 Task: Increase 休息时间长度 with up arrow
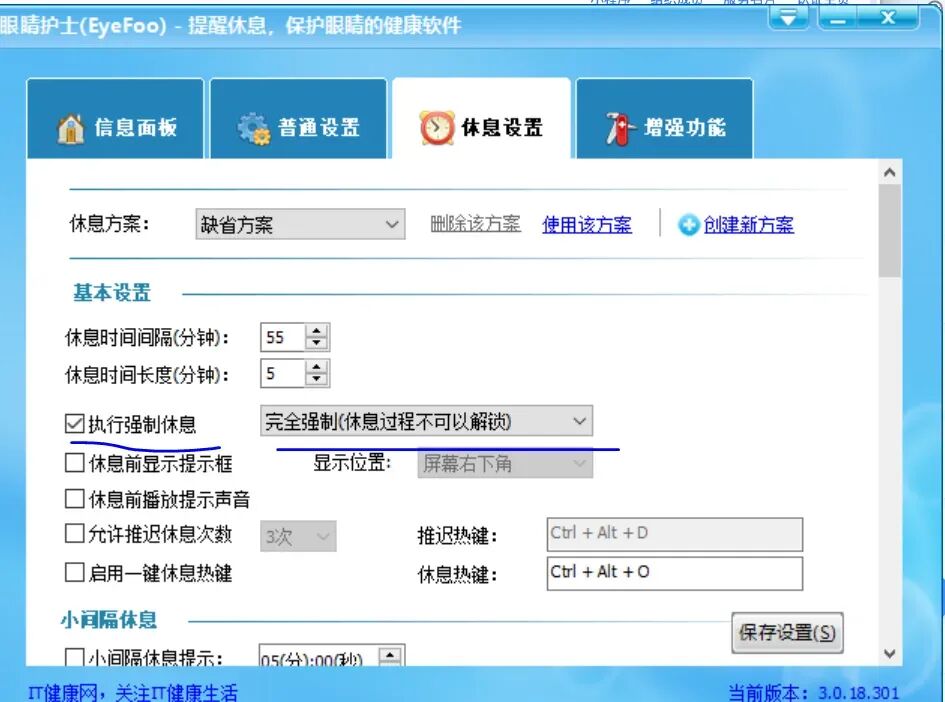317,367
